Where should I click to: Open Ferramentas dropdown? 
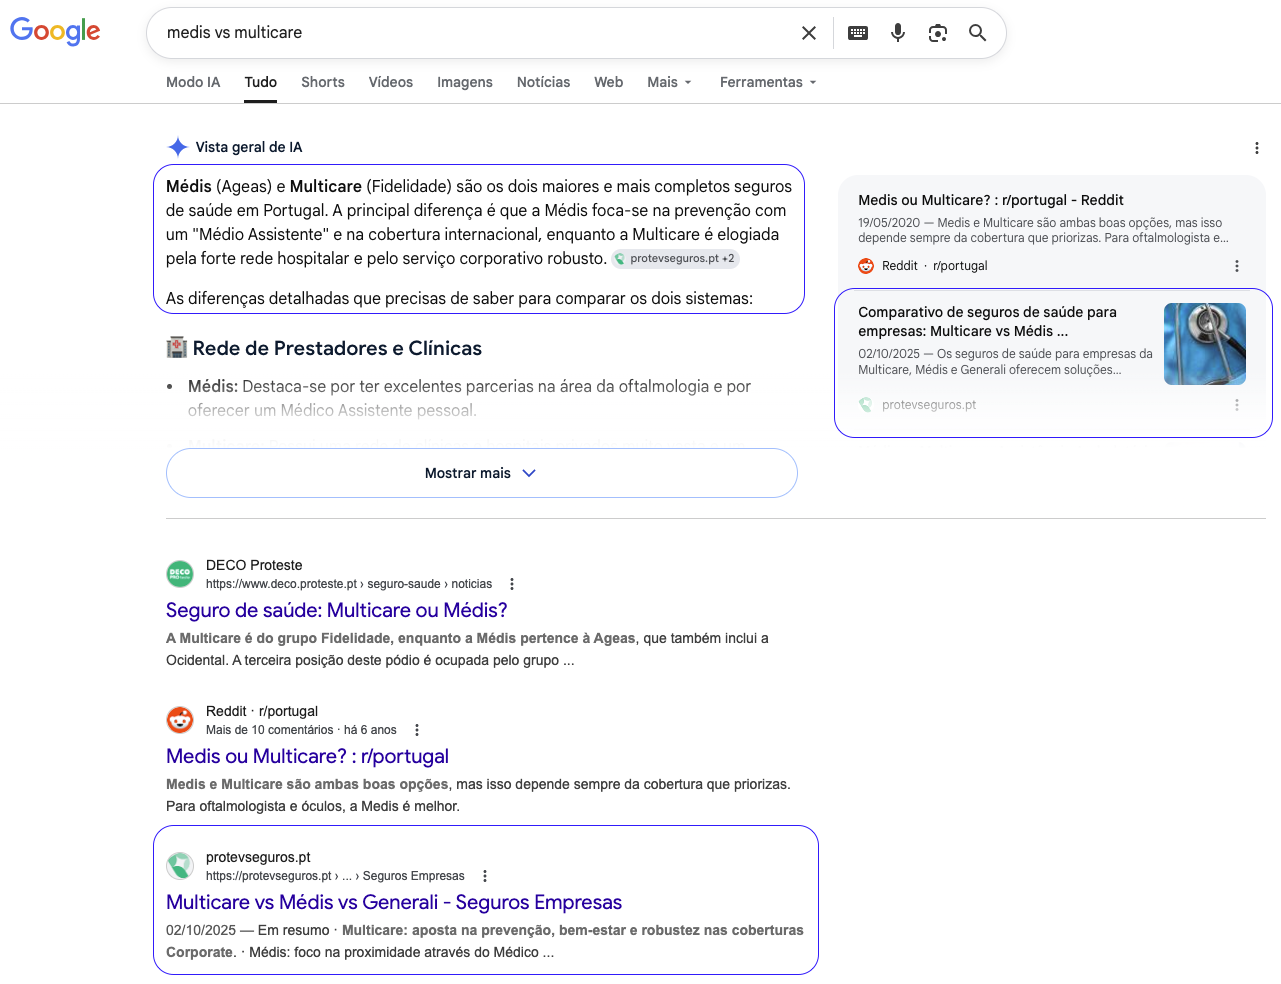point(769,82)
